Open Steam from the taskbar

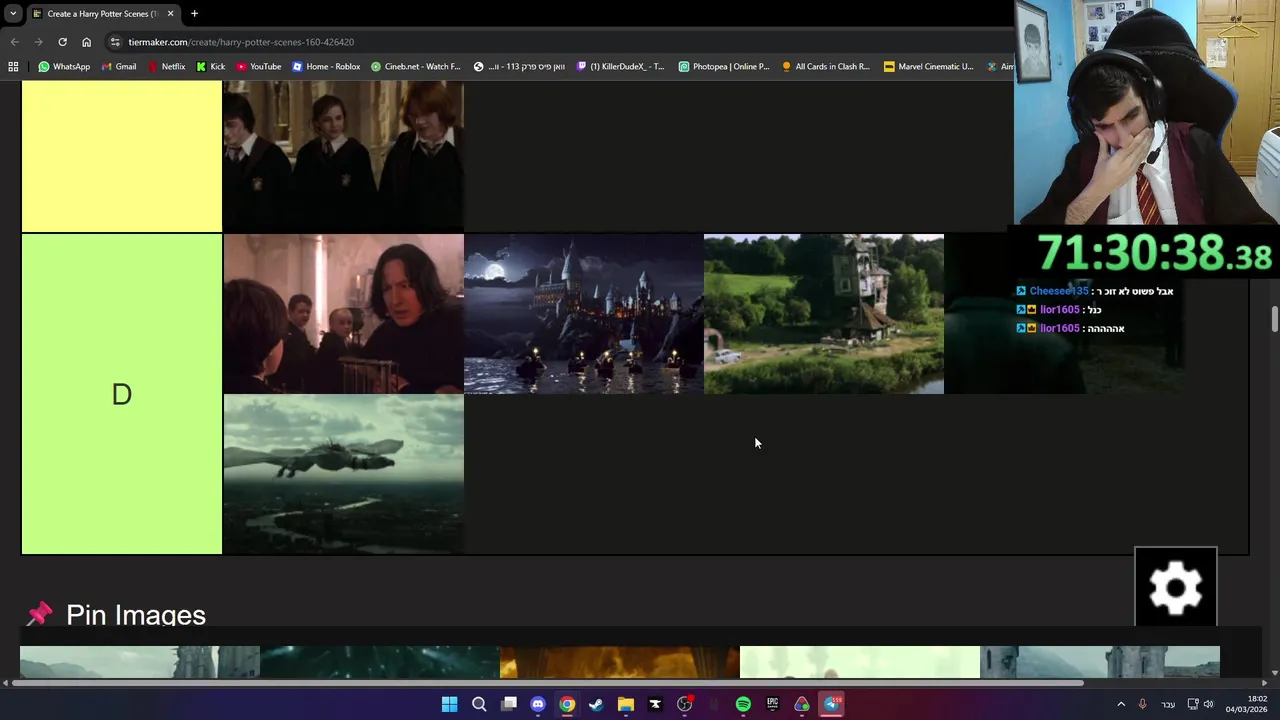point(596,704)
